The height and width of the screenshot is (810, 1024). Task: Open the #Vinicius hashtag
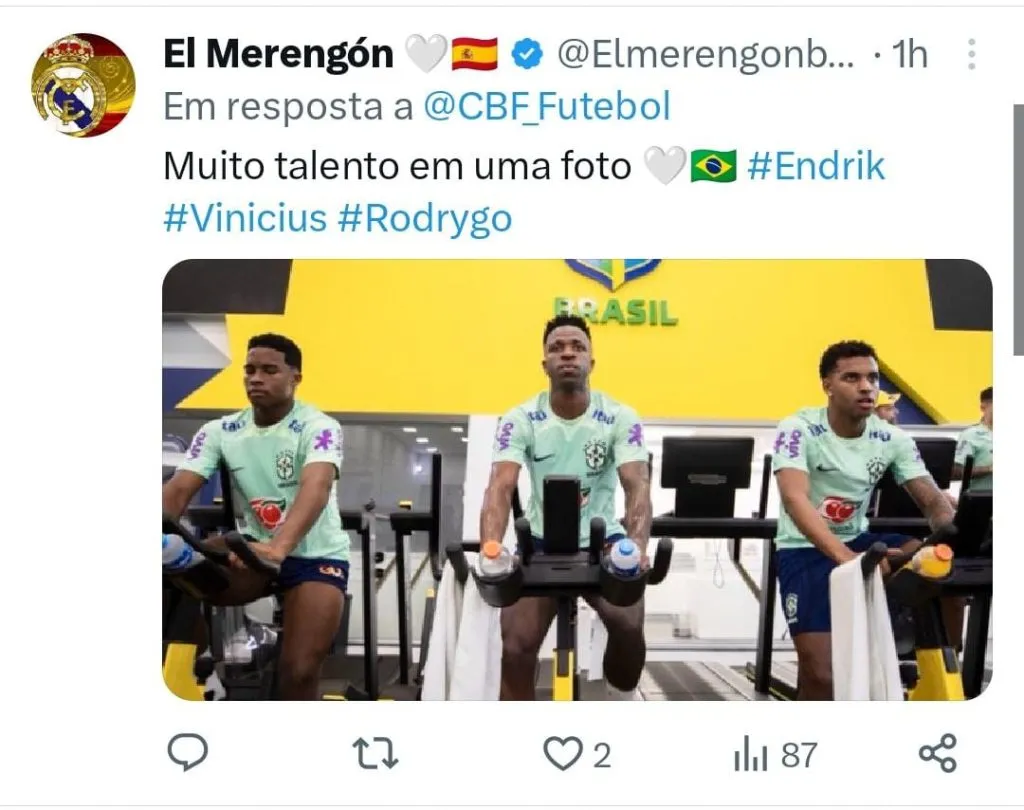(245, 218)
